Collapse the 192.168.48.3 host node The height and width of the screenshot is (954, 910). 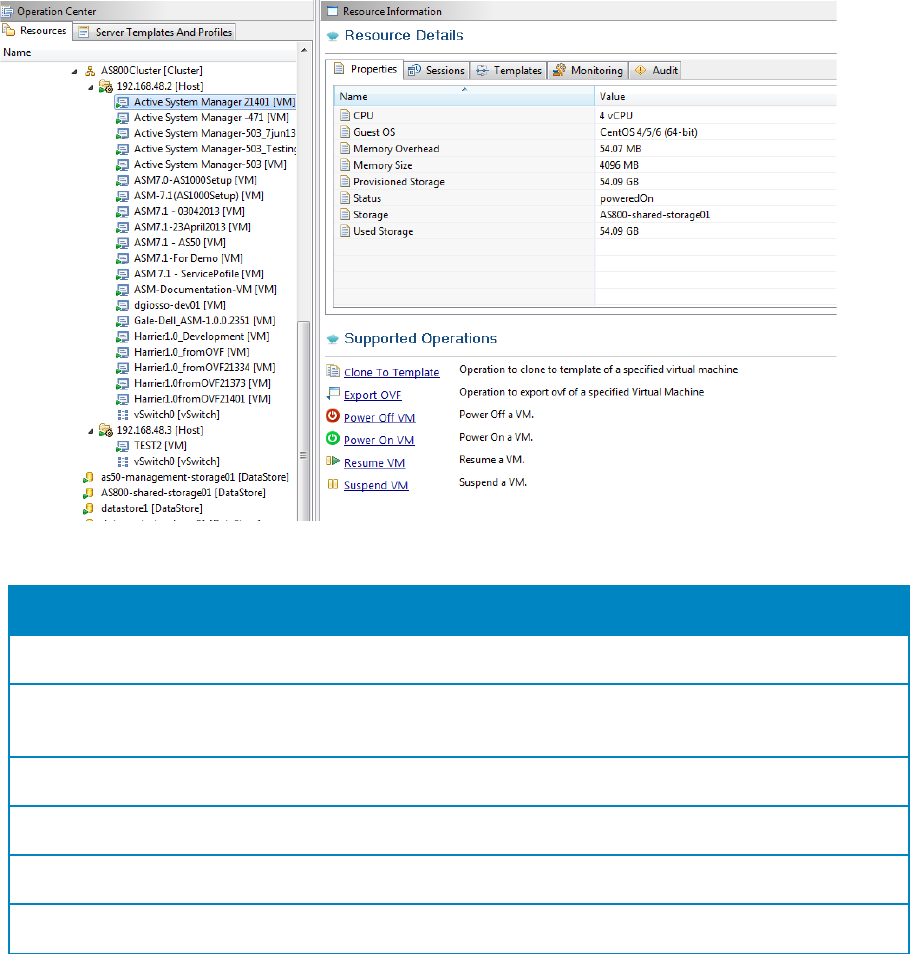[91, 430]
